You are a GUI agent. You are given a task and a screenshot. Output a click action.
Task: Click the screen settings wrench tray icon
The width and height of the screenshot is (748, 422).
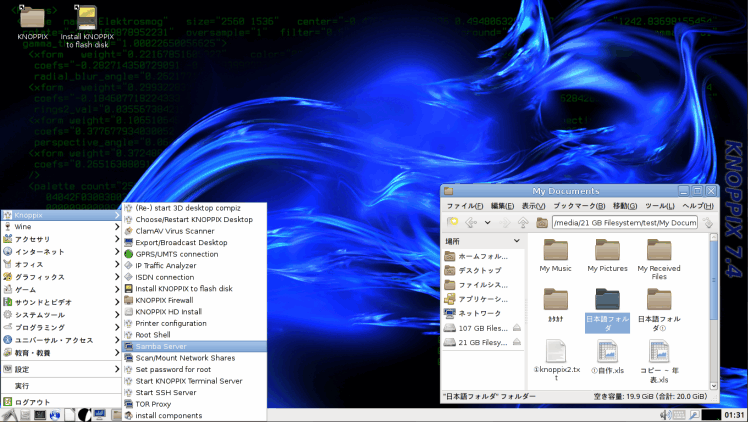coord(694,415)
